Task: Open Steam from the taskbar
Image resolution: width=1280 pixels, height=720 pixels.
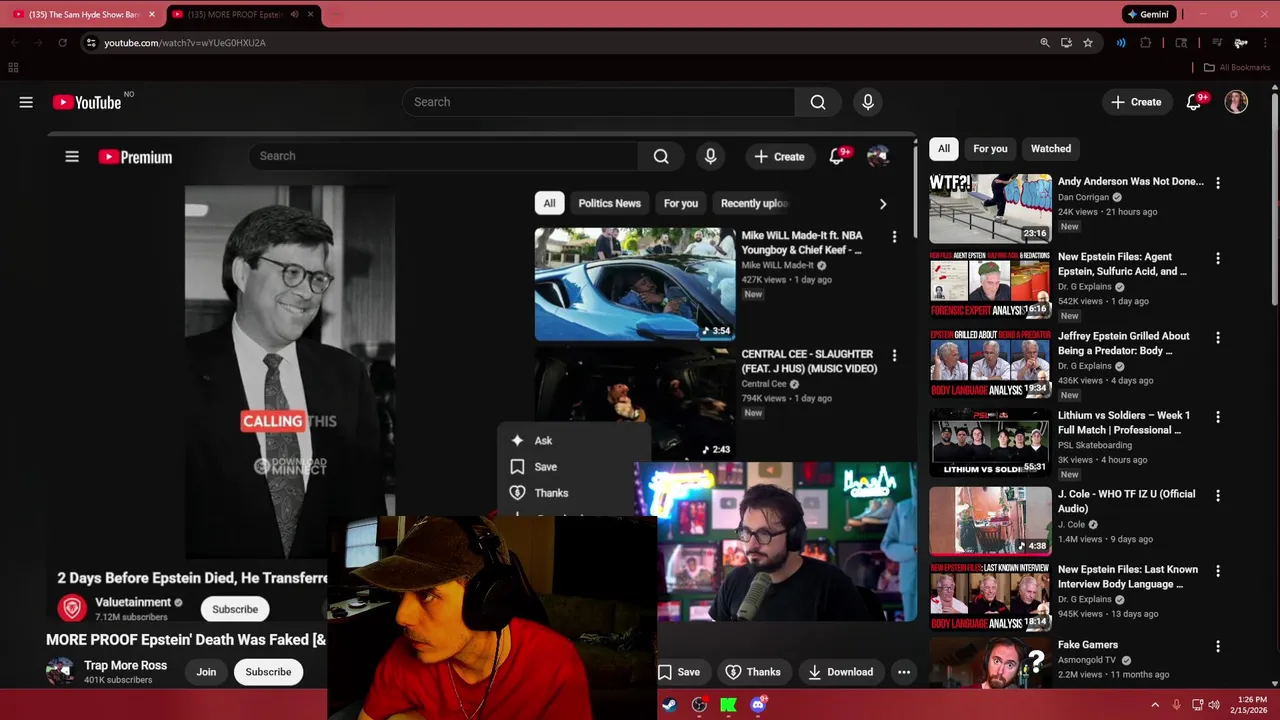Action: coord(669,705)
